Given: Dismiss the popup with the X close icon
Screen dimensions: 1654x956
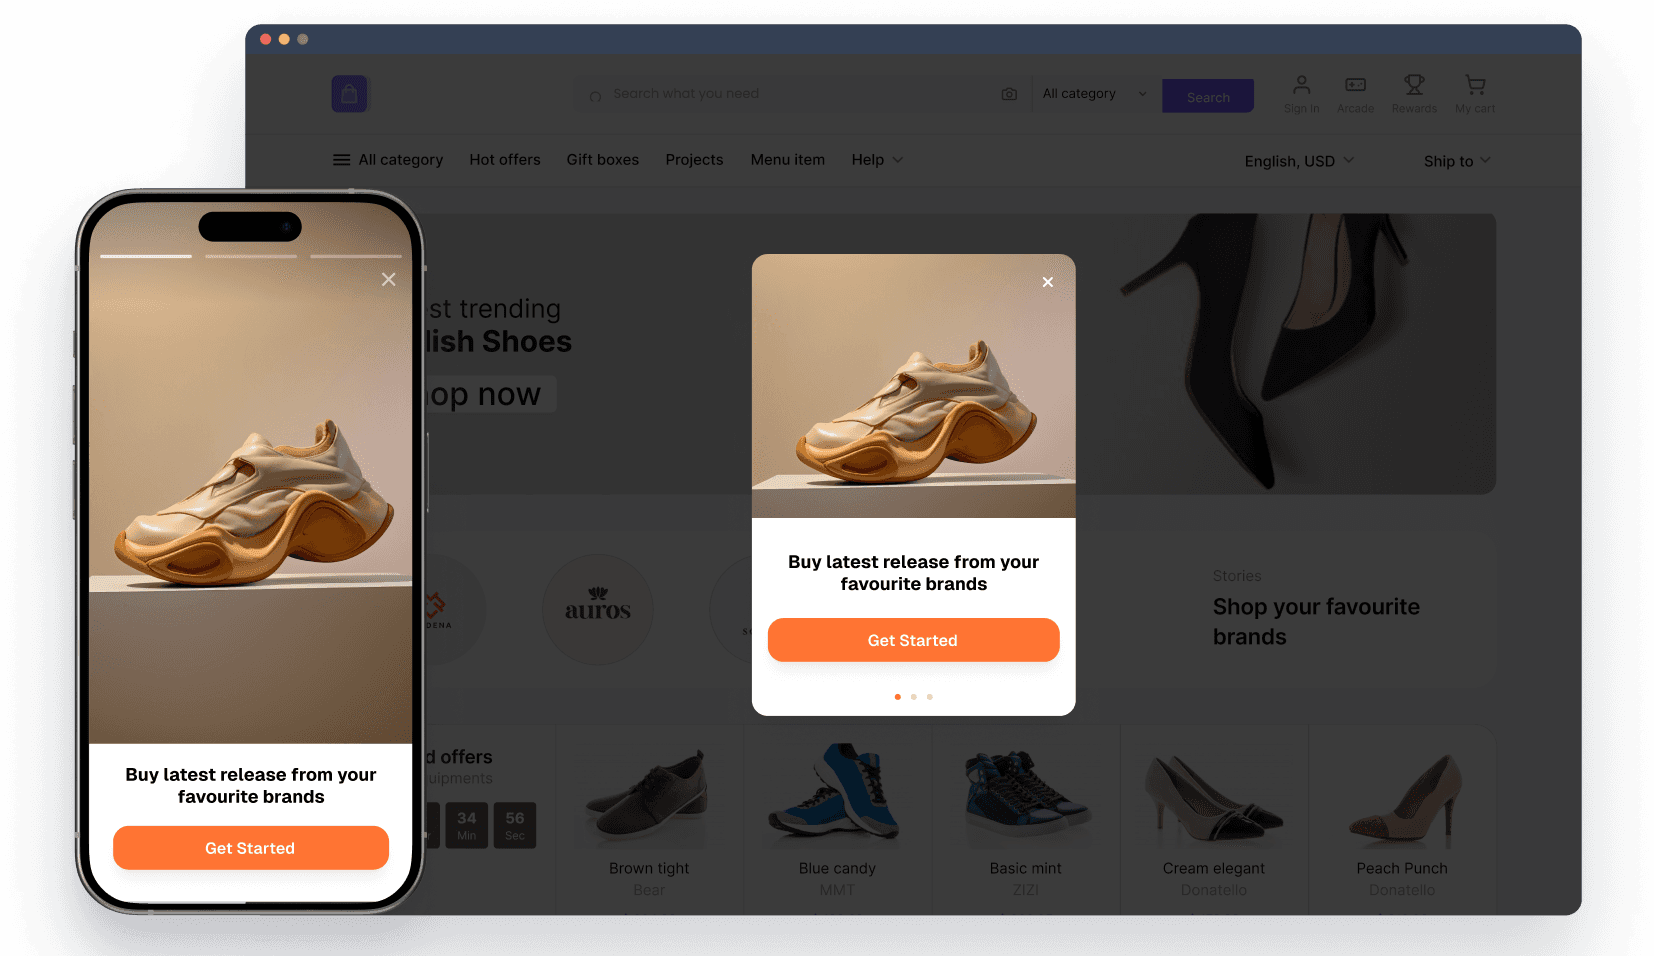Looking at the screenshot, I should click(x=1047, y=282).
